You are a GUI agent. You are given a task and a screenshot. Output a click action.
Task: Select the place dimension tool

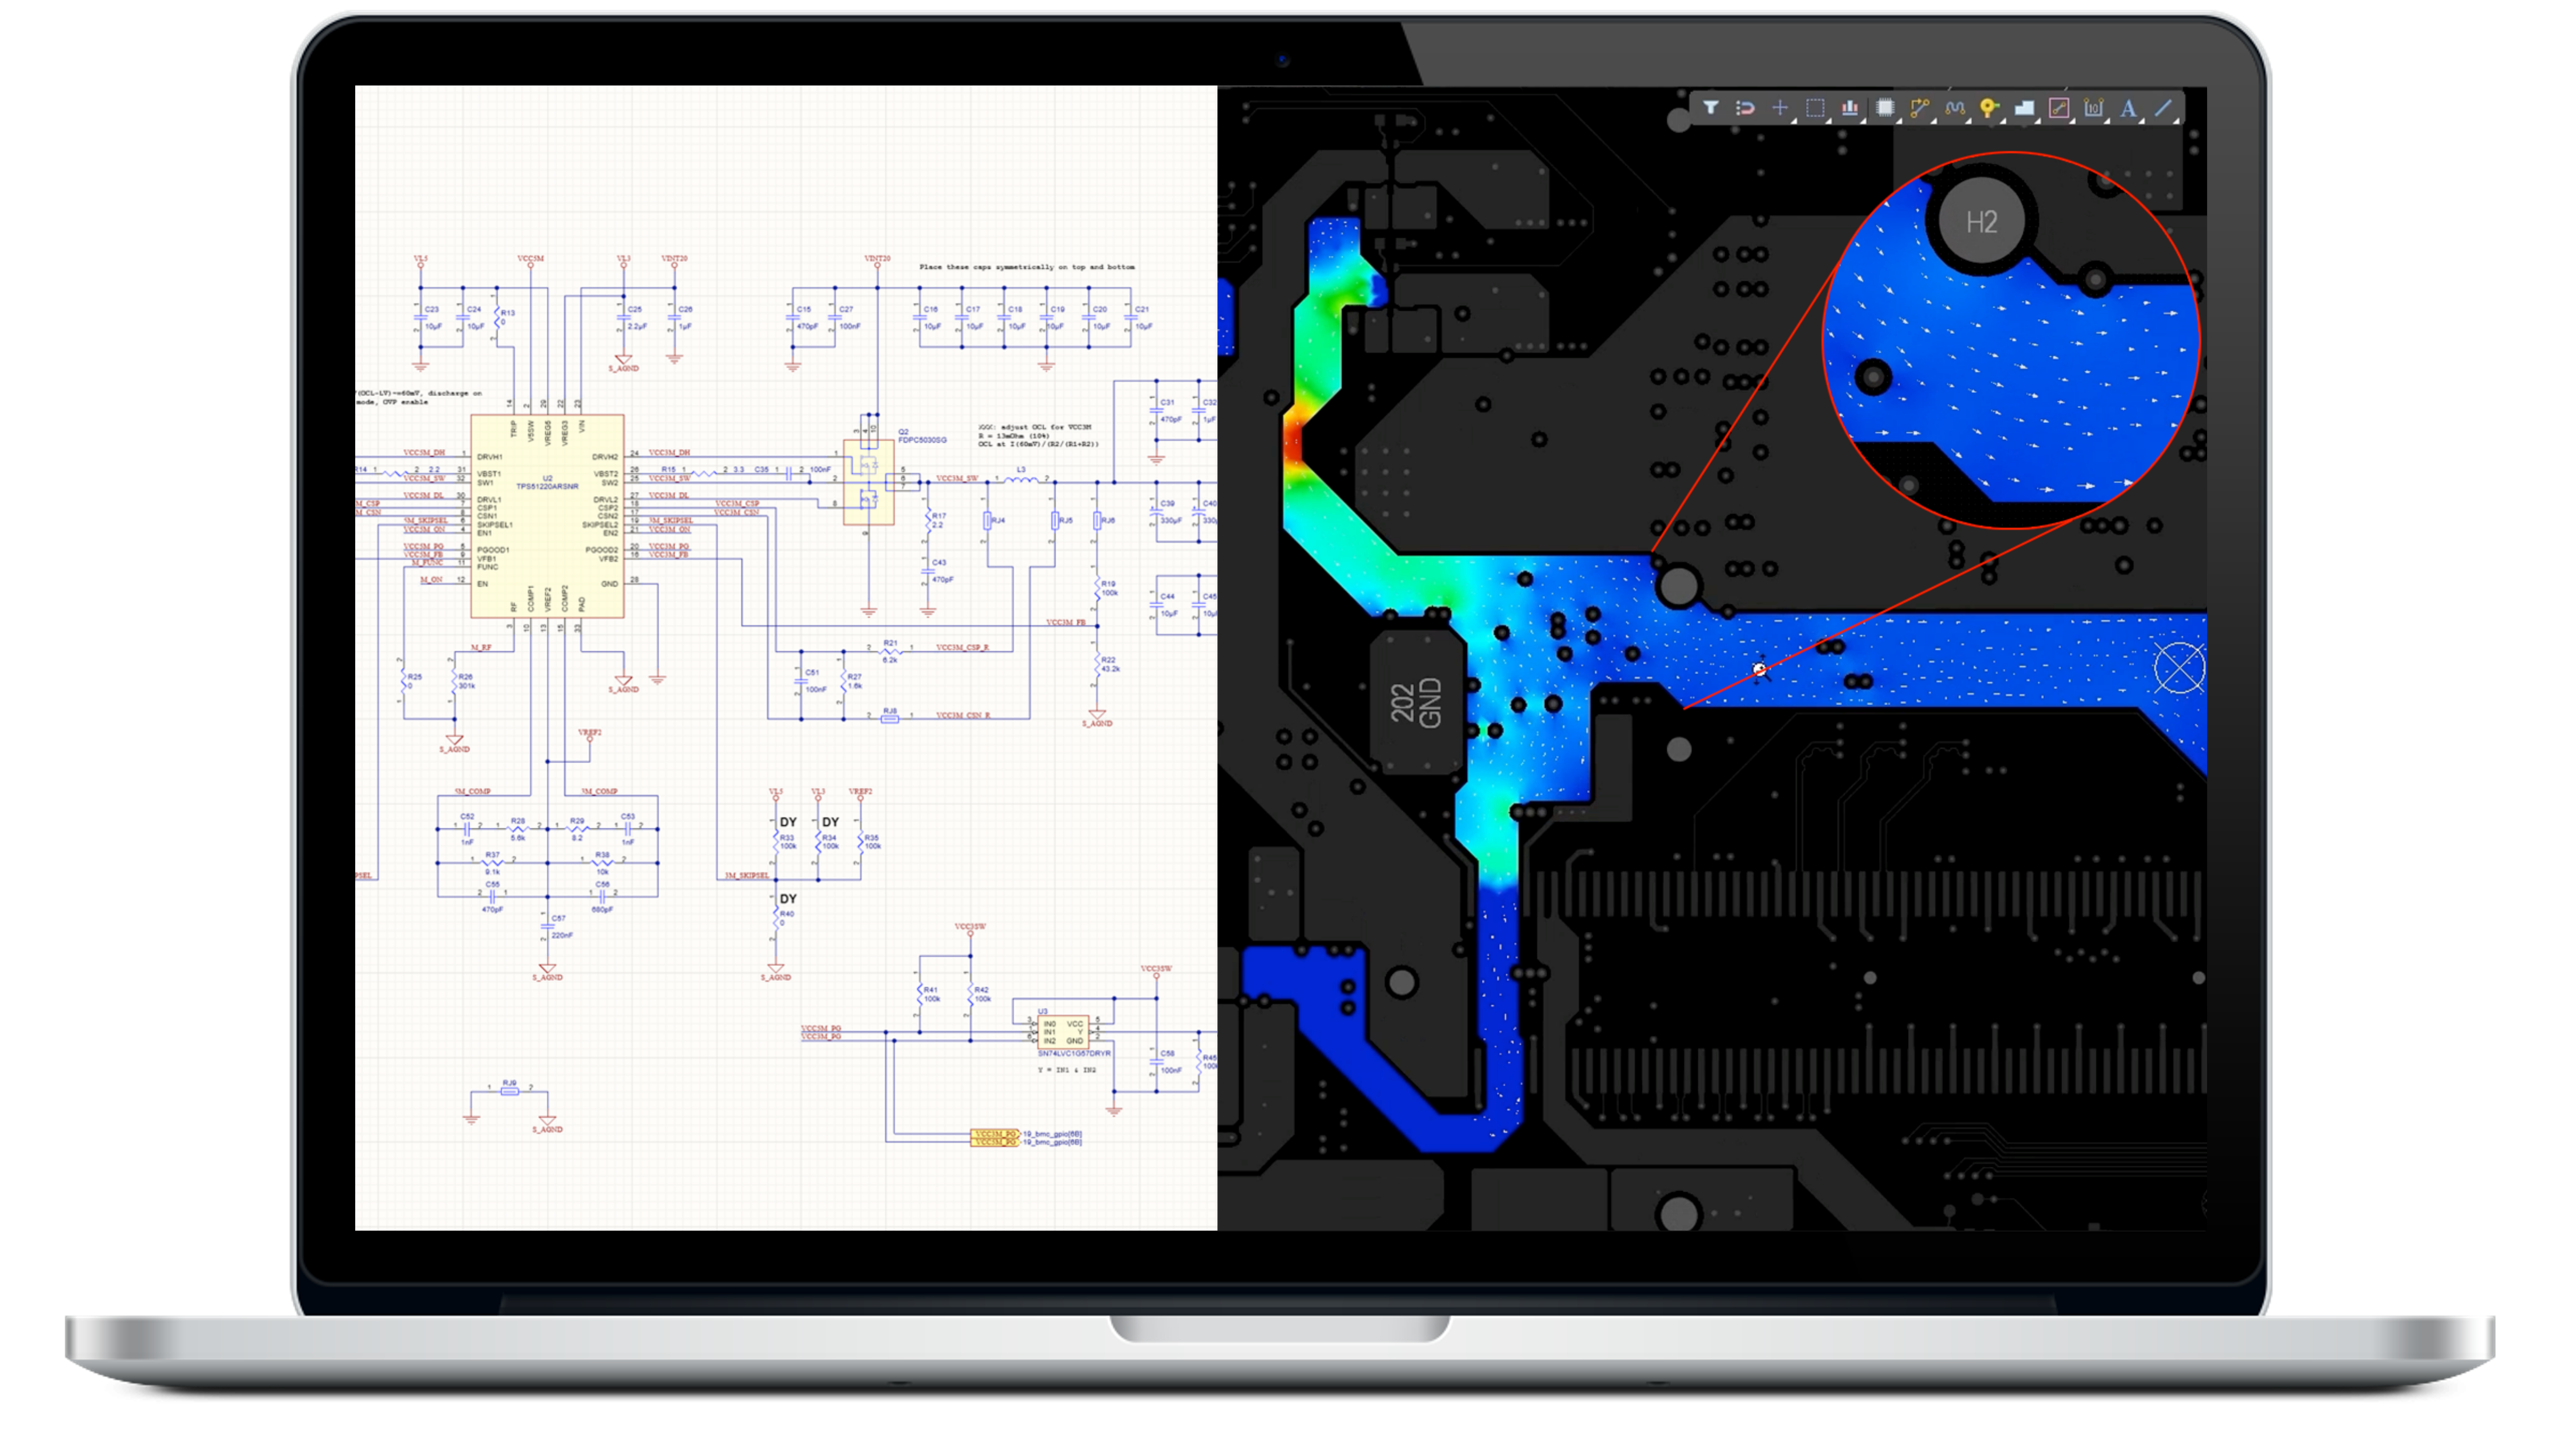(x=2094, y=108)
